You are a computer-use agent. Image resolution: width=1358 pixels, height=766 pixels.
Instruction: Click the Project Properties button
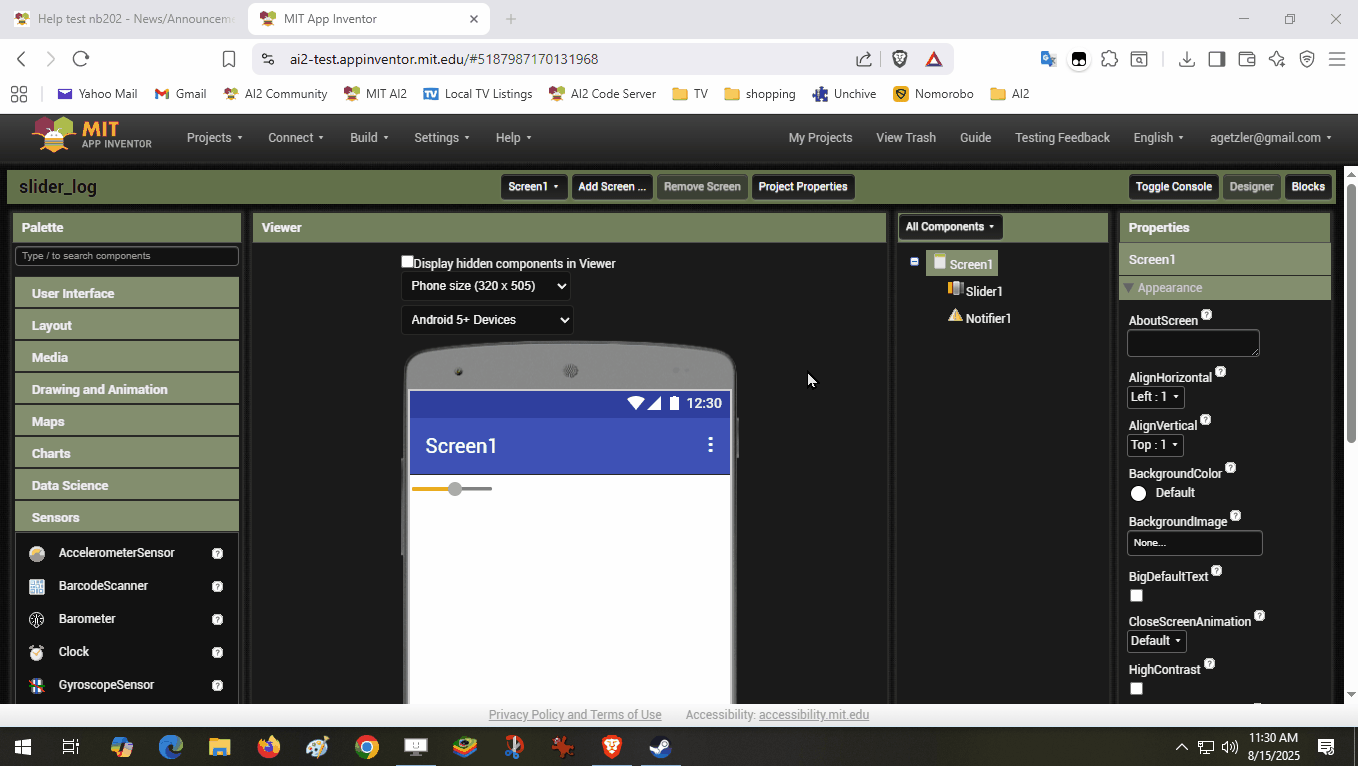point(802,187)
